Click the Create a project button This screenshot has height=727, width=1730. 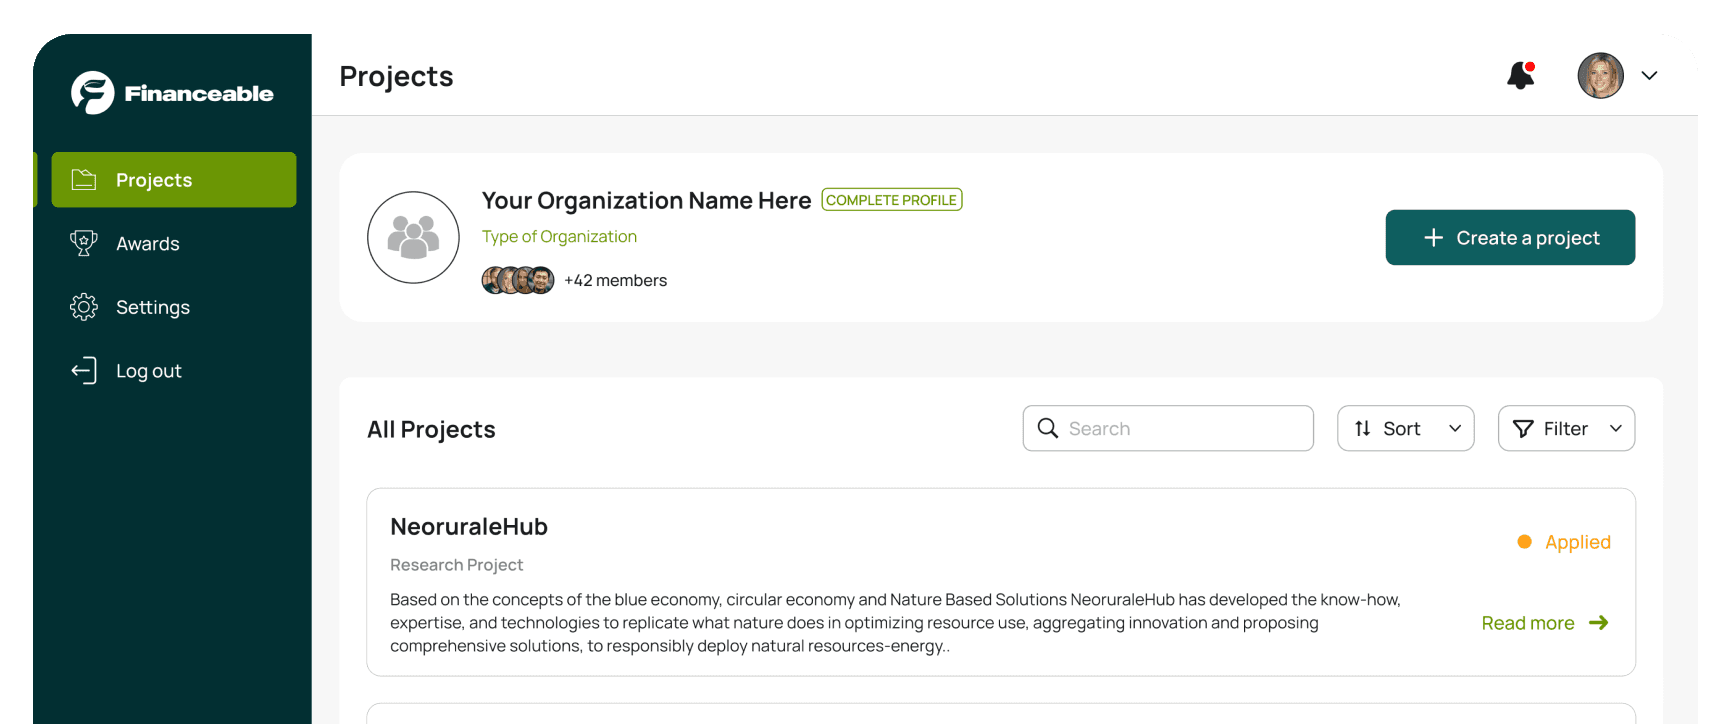[1509, 238]
